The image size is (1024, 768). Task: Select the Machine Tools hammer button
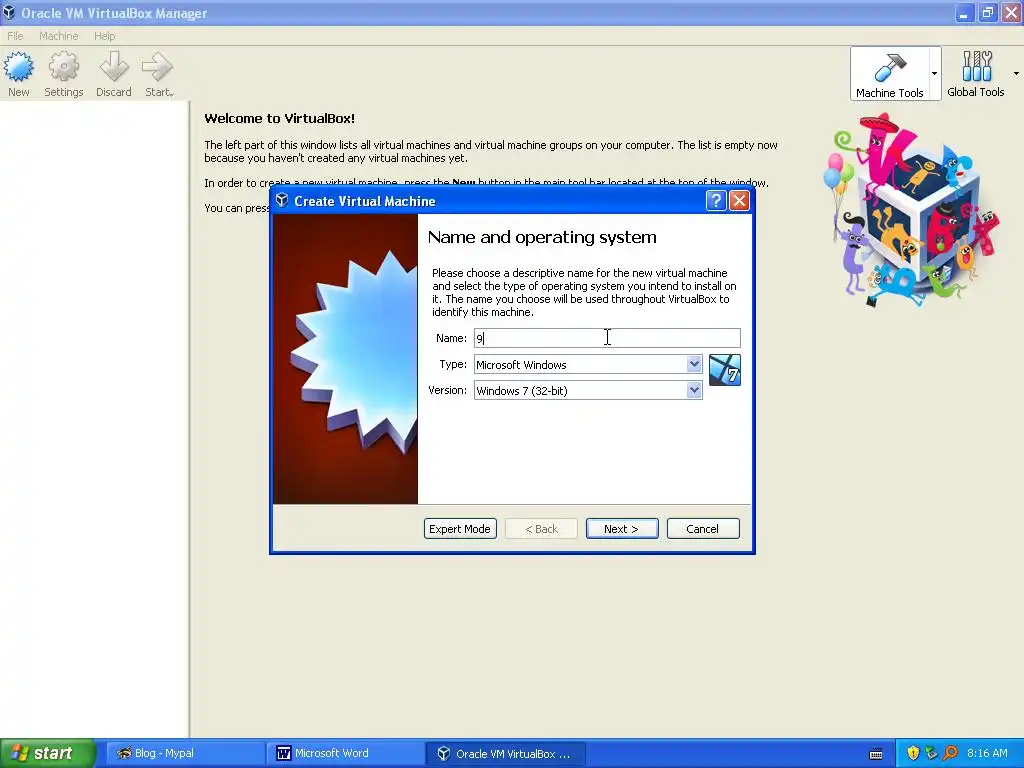pyautogui.click(x=889, y=74)
